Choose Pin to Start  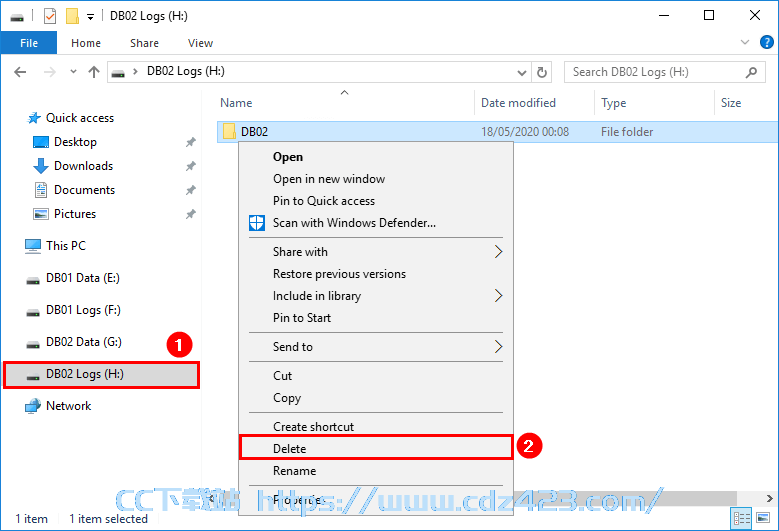(376, 318)
